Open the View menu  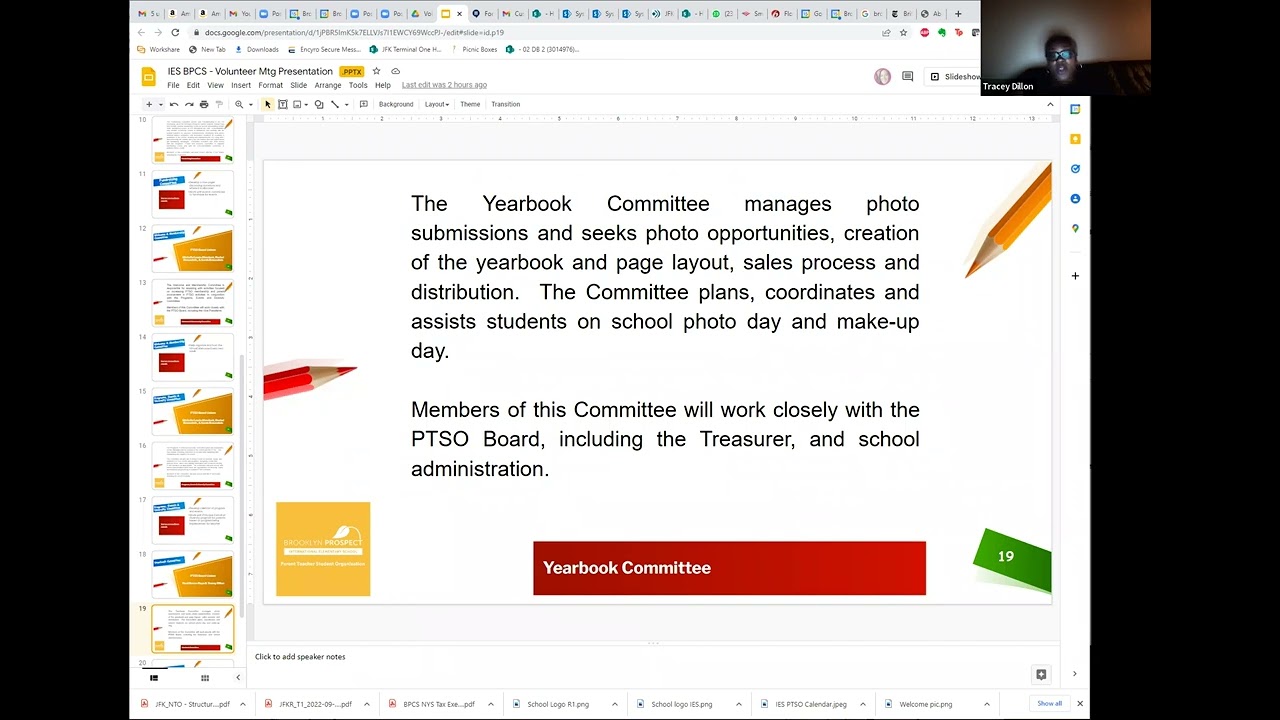(215, 85)
